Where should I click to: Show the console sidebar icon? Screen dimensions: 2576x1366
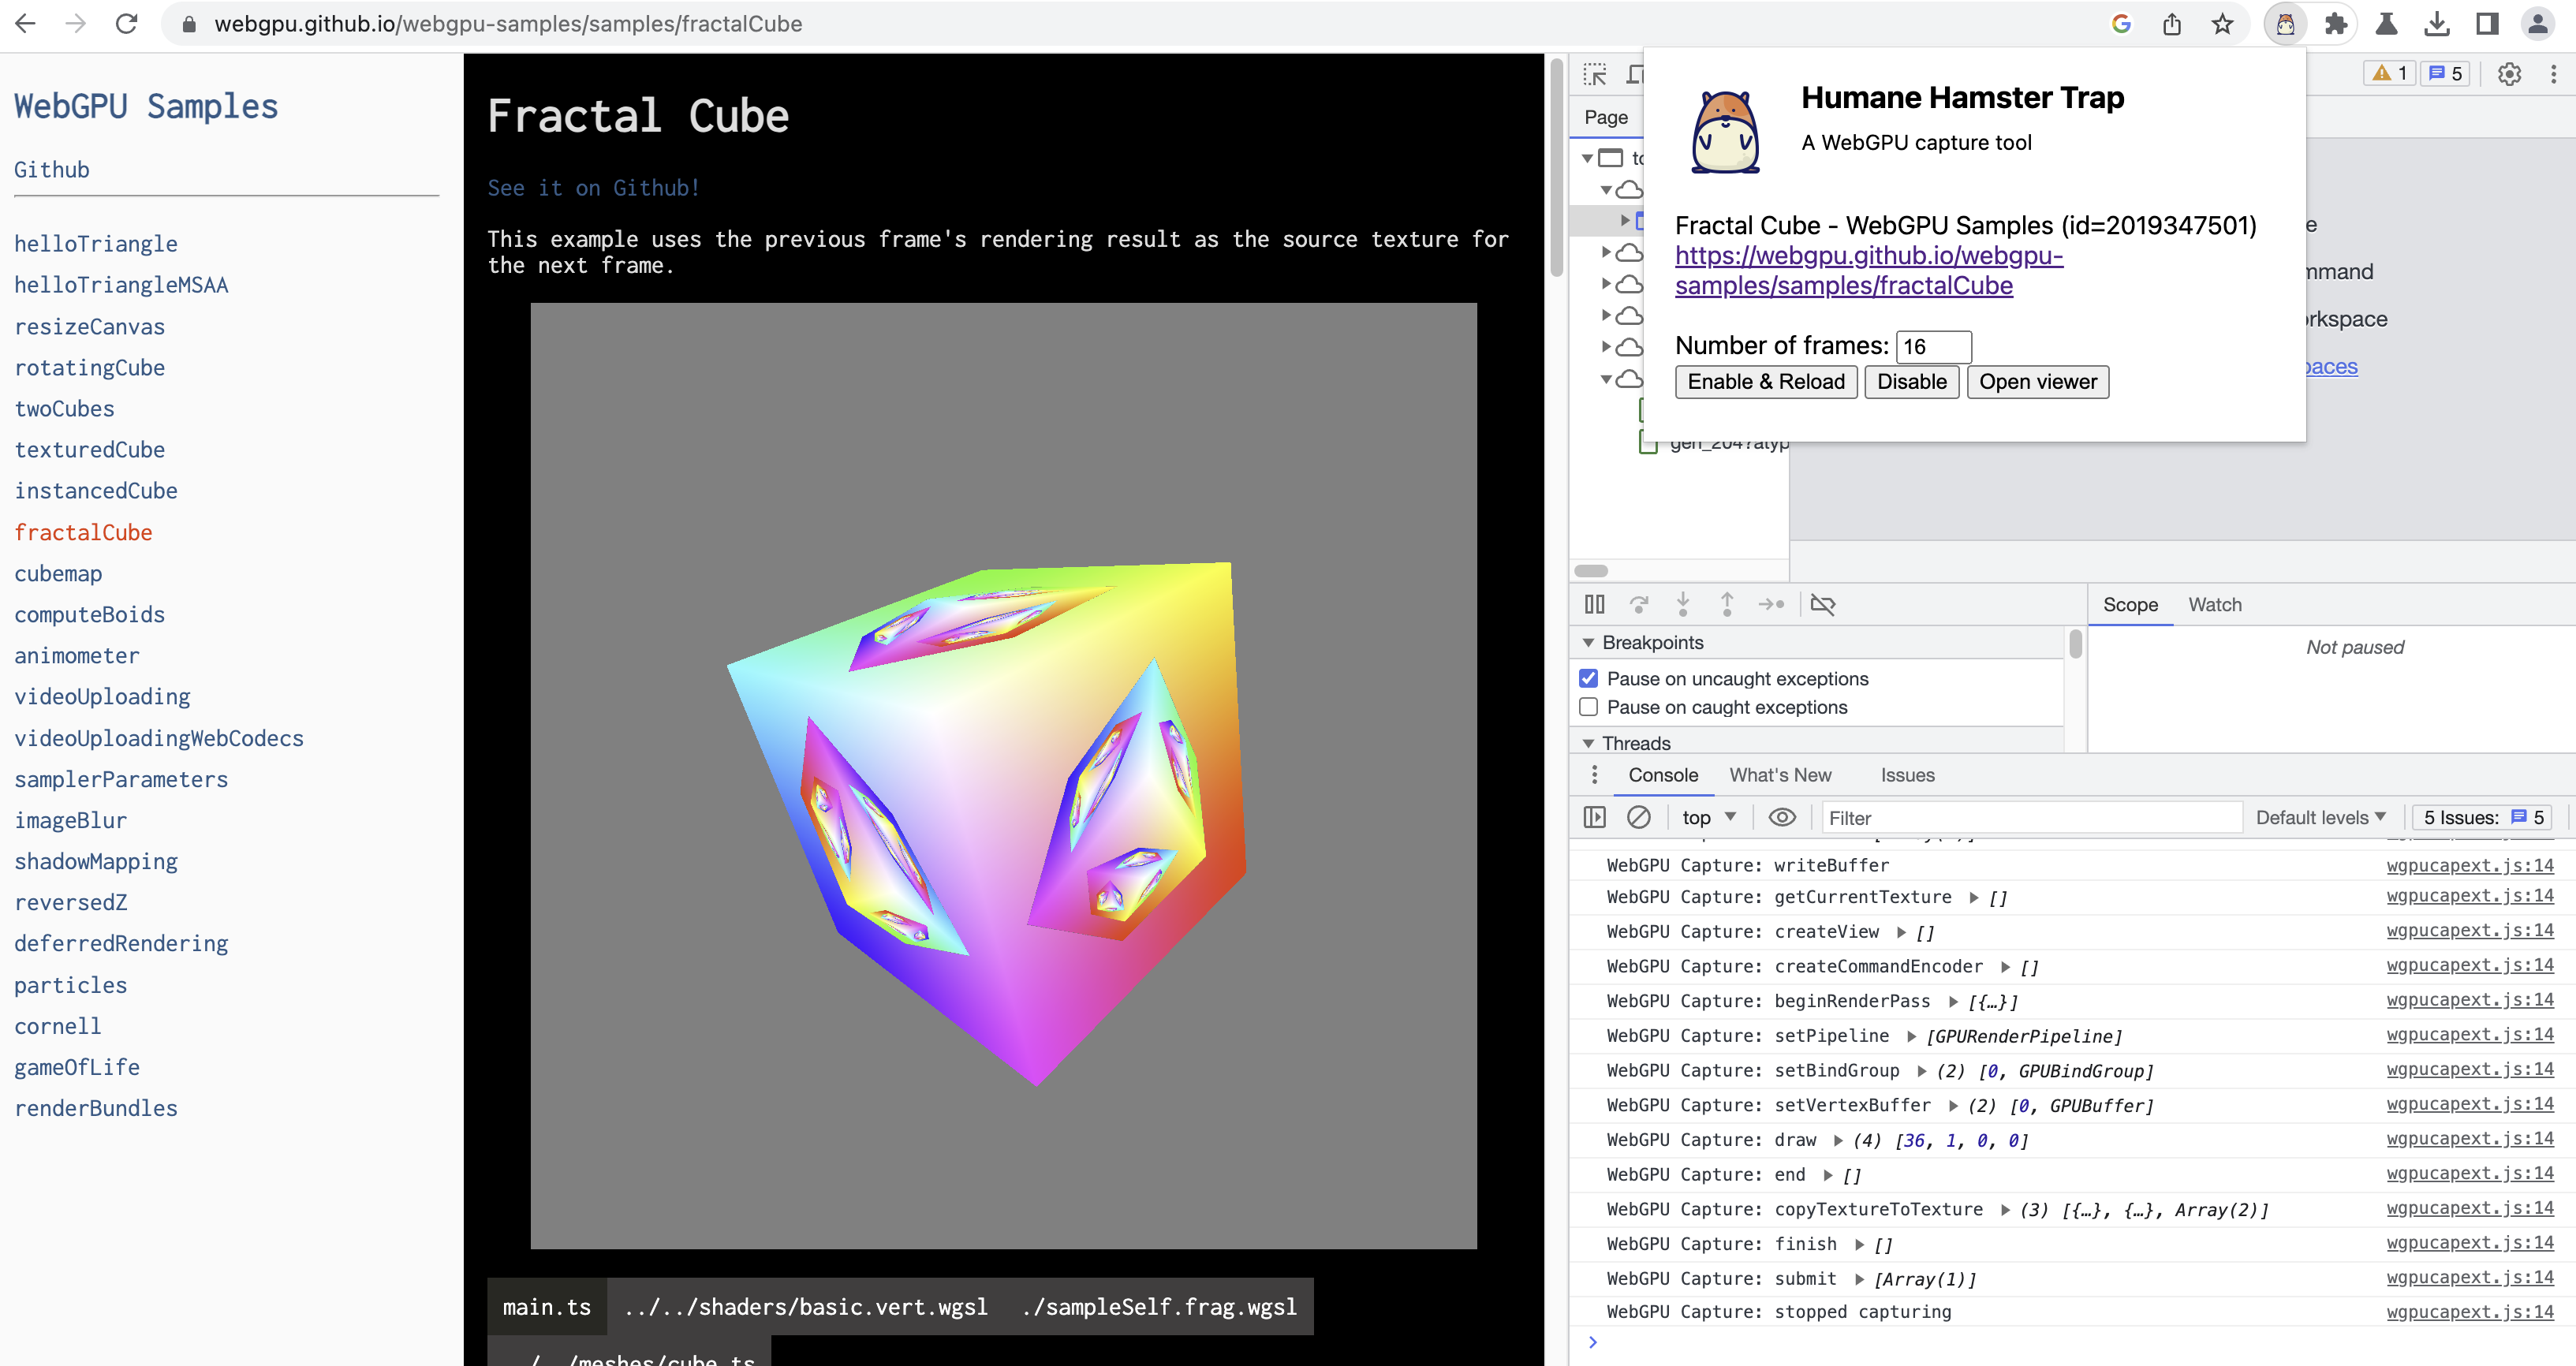coord(1595,817)
